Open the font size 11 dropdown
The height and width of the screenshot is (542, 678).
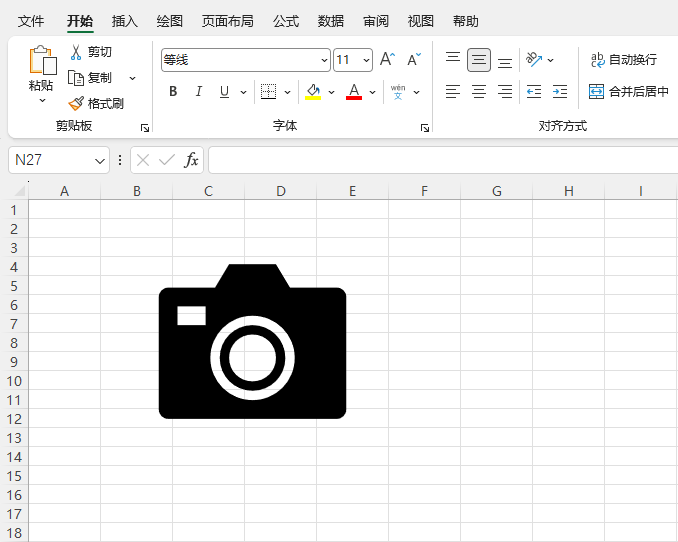click(x=366, y=60)
